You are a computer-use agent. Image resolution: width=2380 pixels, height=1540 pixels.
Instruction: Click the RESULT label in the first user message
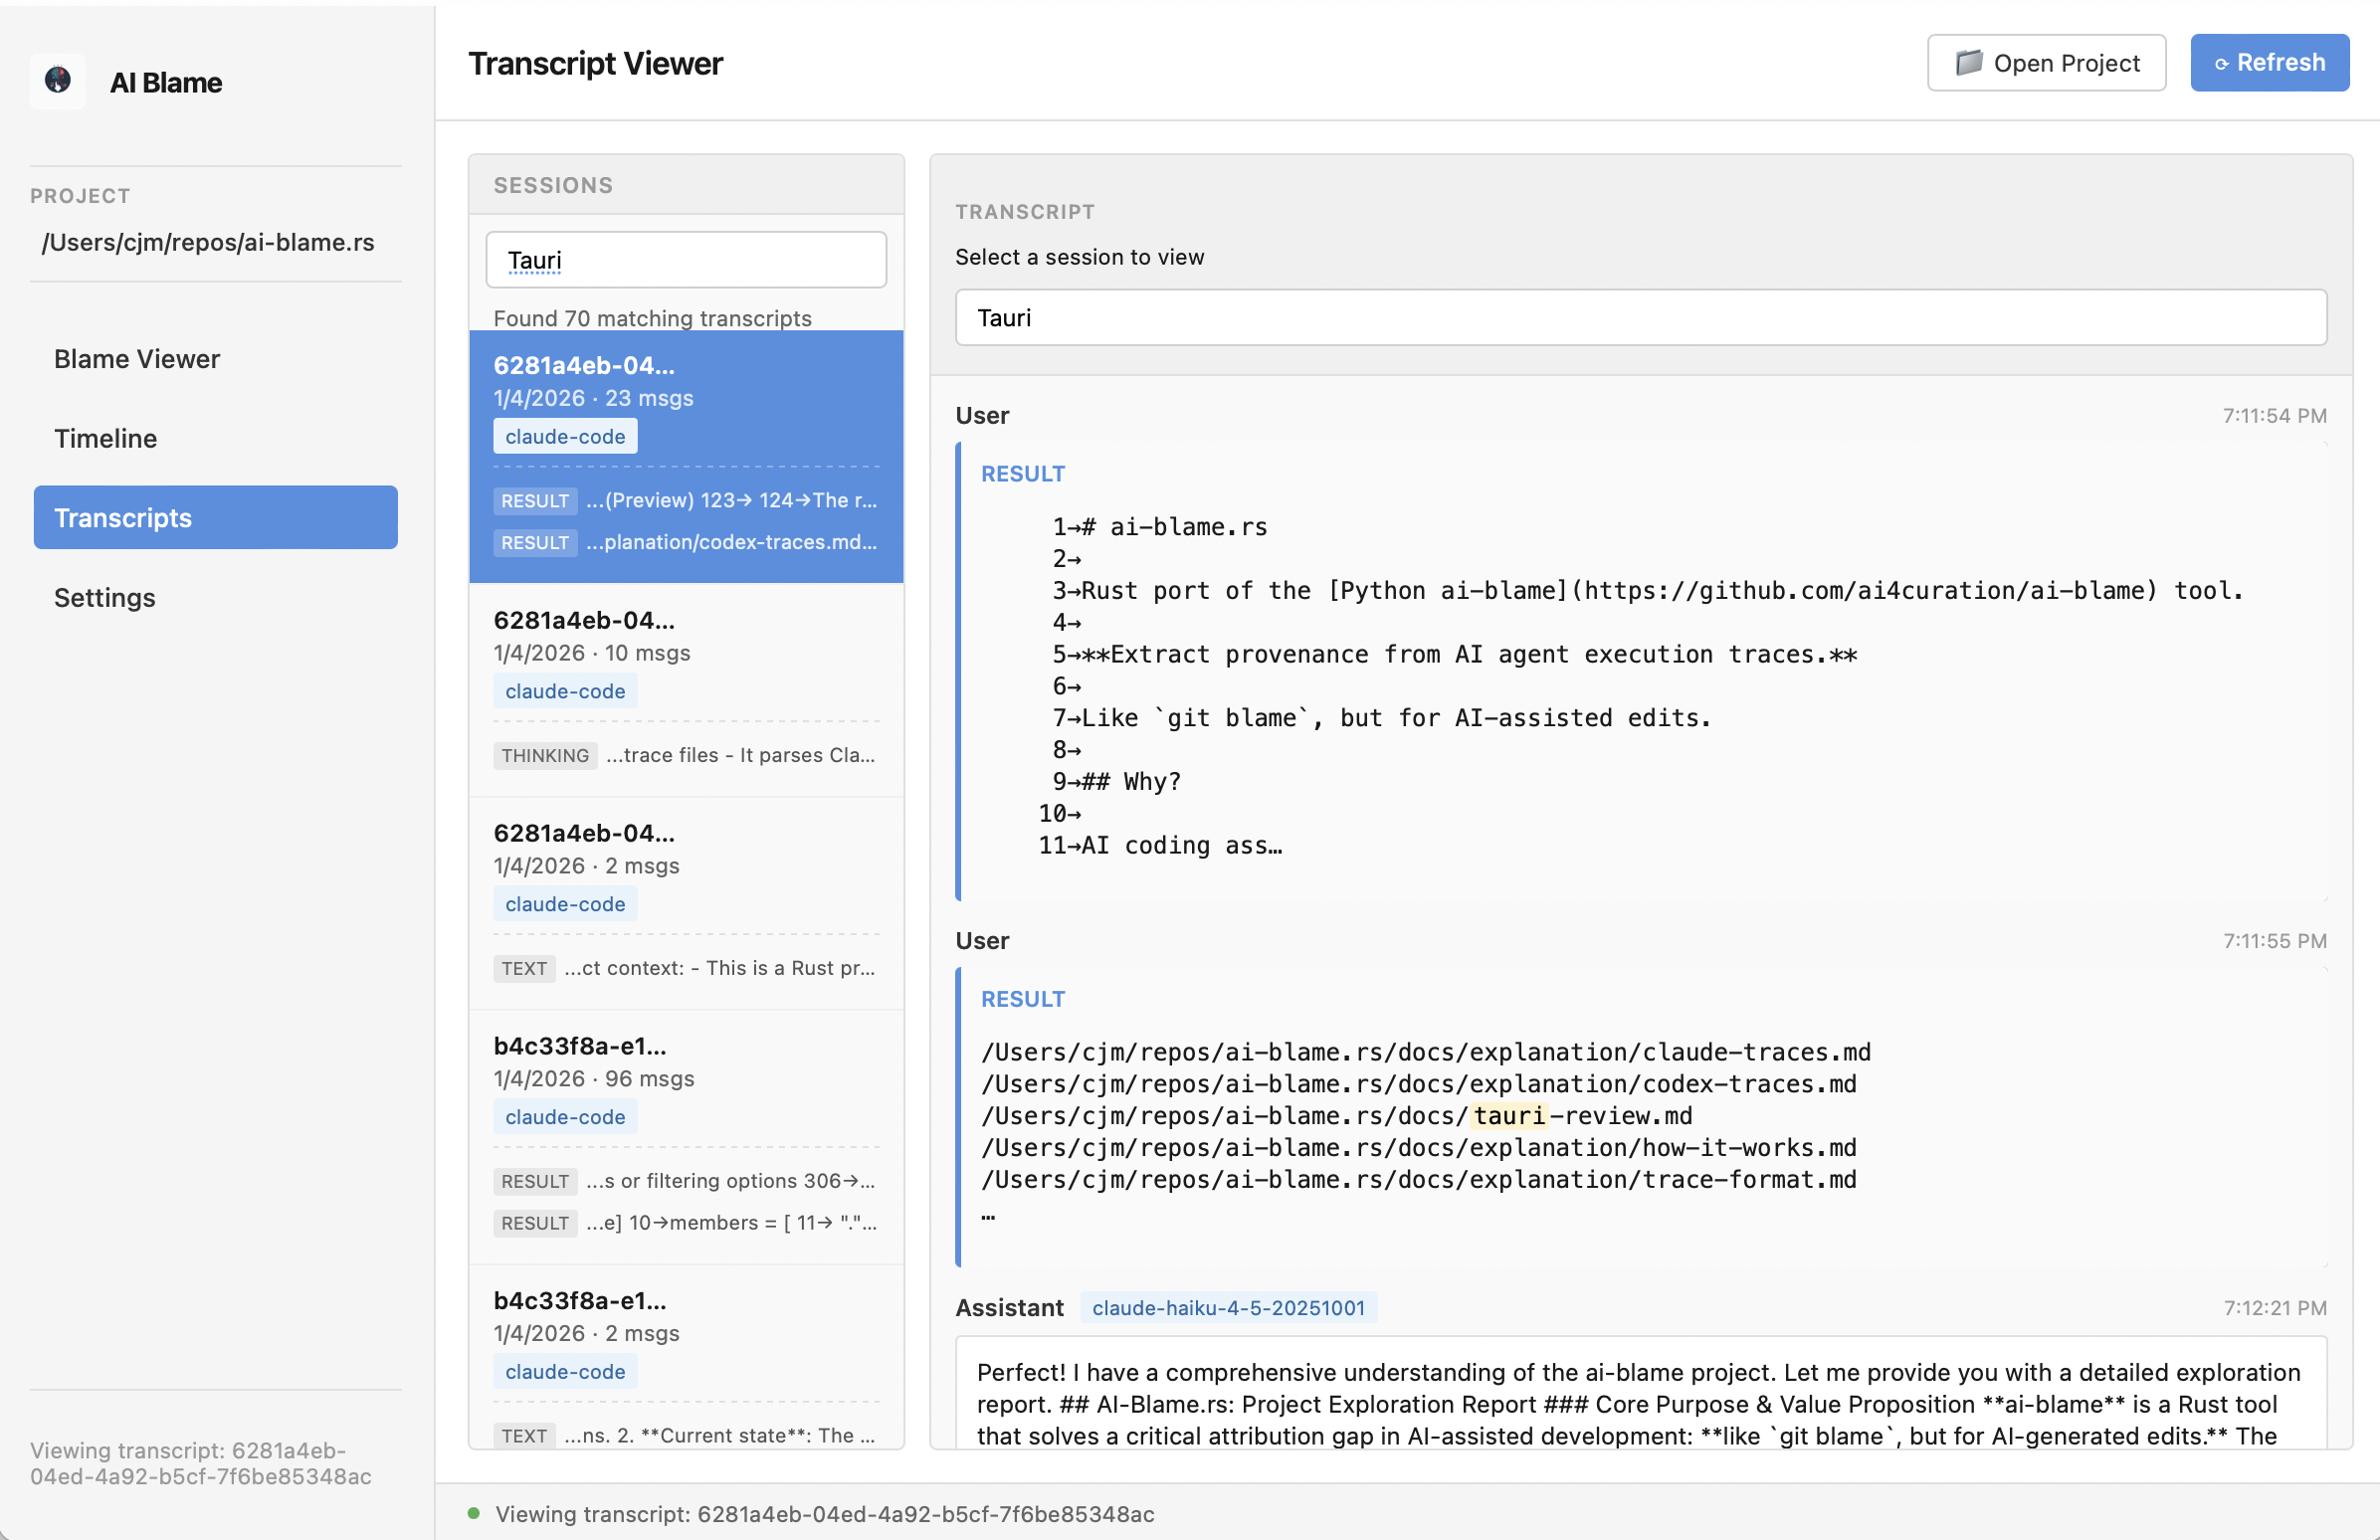coord(1022,473)
